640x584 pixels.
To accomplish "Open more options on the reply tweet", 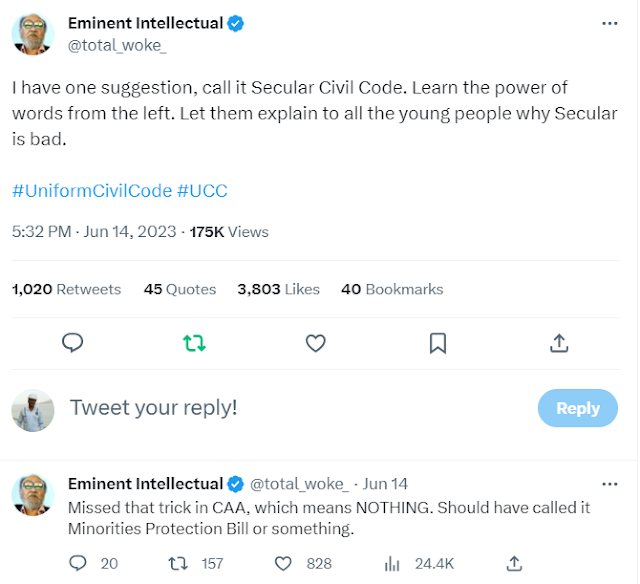I will 609,484.
